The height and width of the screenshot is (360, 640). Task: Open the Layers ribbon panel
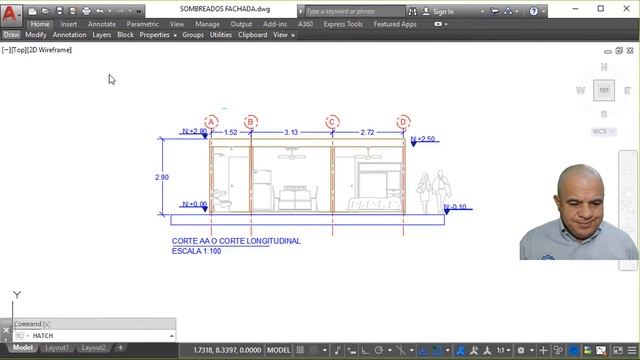click(102, 35)
